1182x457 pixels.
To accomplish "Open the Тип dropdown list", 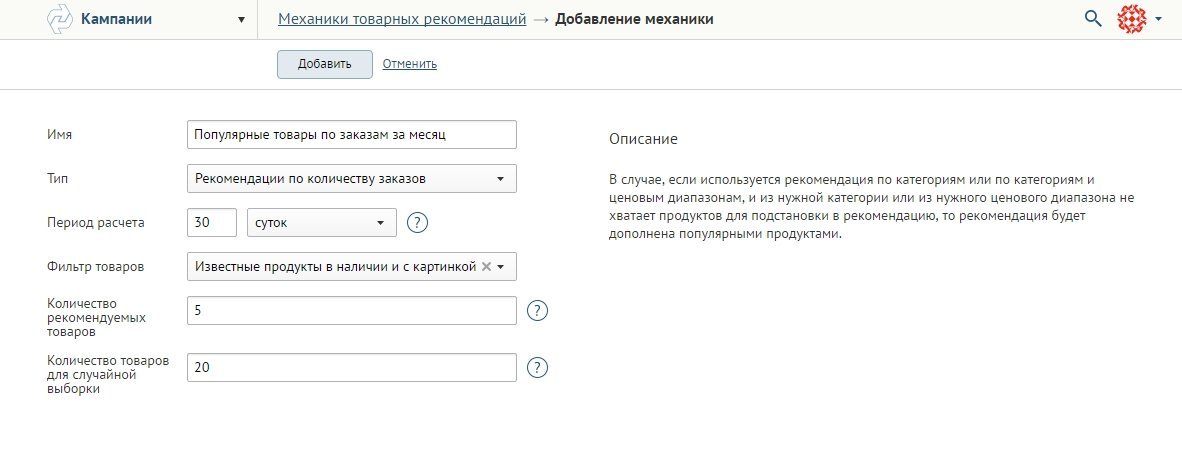I will pyautogui.click(x=351, y=179).
